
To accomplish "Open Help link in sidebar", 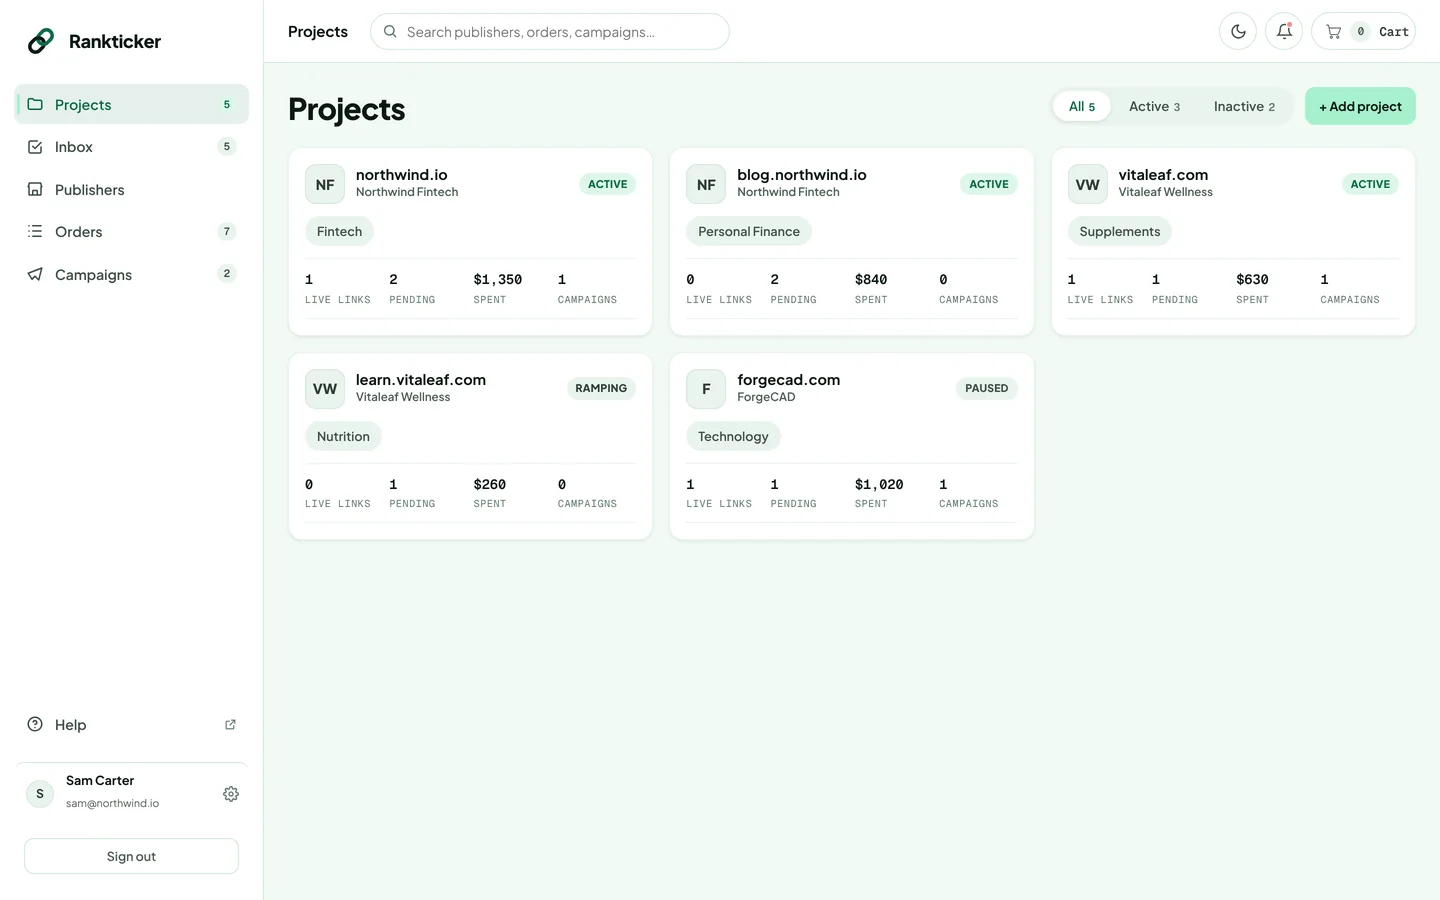I will tap(131, 724).
